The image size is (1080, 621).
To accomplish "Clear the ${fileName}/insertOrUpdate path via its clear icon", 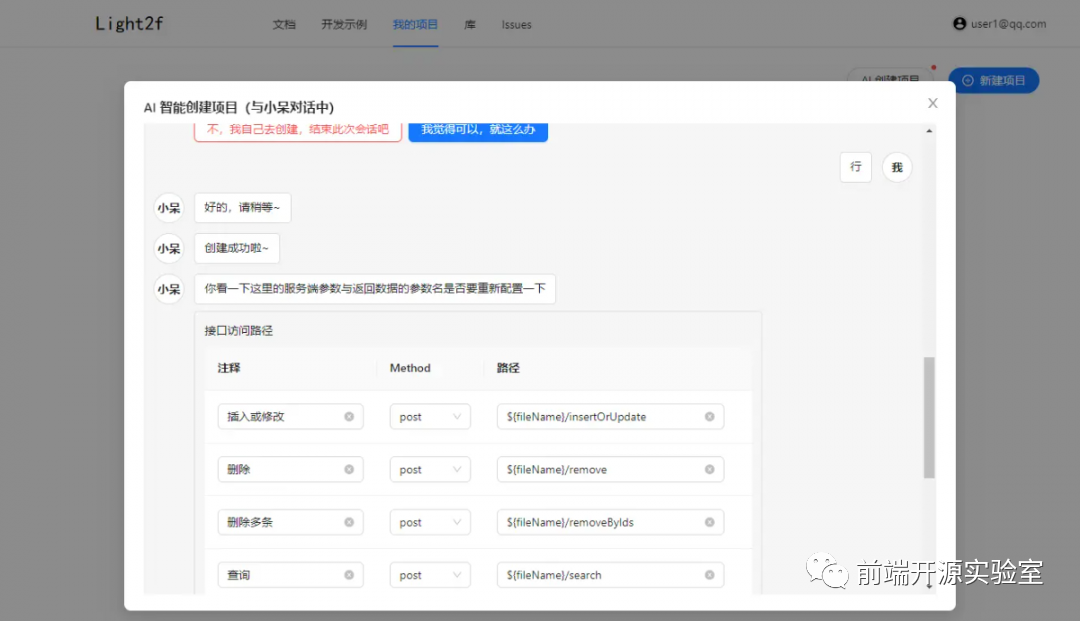I will tap(709, 416).
